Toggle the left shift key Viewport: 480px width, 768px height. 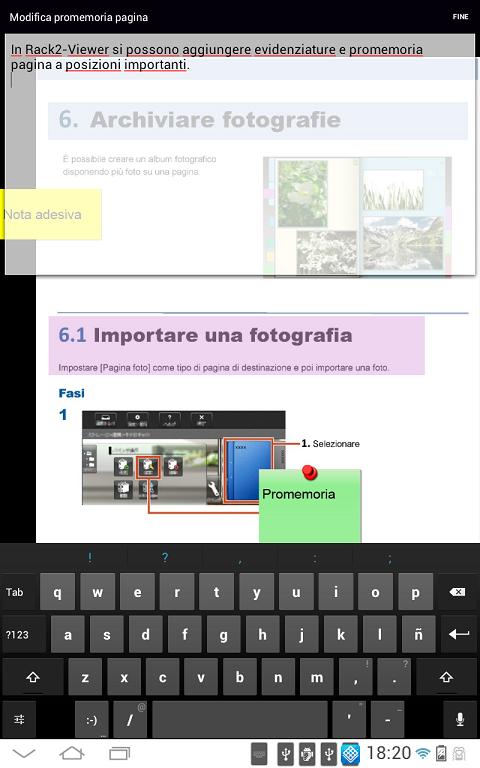(x=32, y=677)
